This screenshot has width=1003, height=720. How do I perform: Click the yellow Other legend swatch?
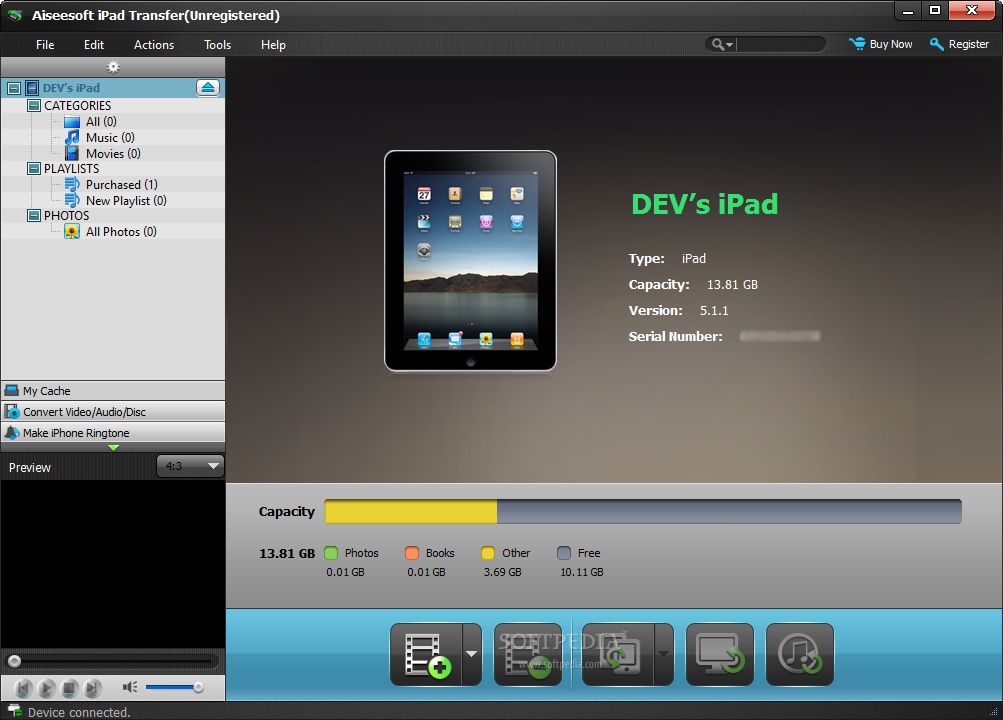(x=488, y=552)
